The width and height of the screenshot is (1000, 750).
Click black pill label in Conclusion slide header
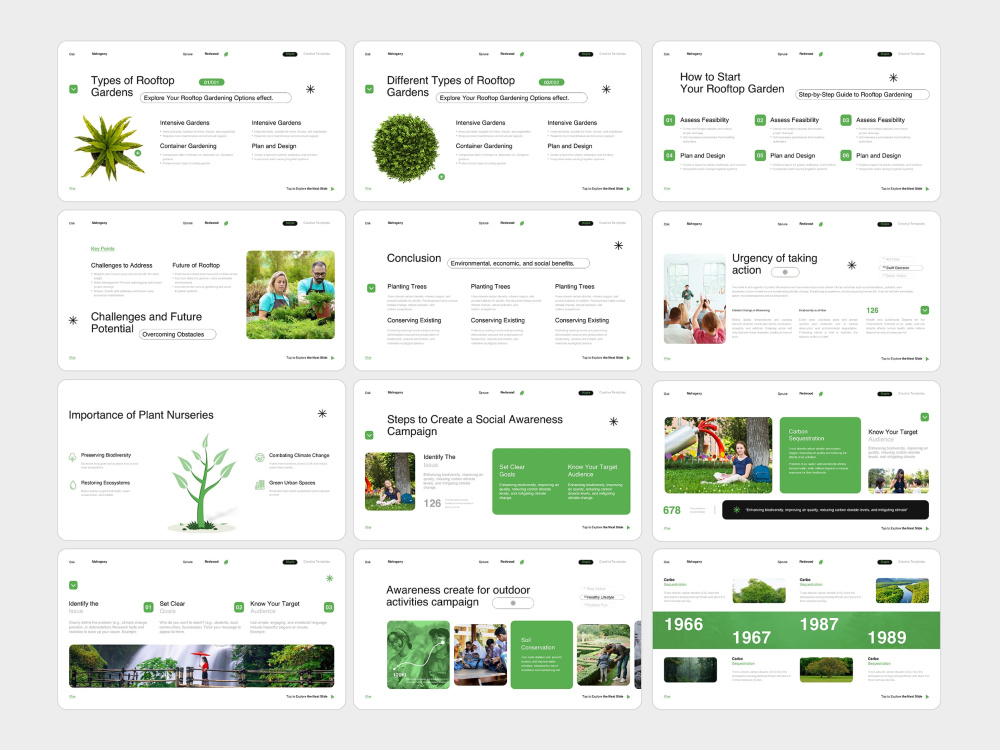[x=585, y=223]
